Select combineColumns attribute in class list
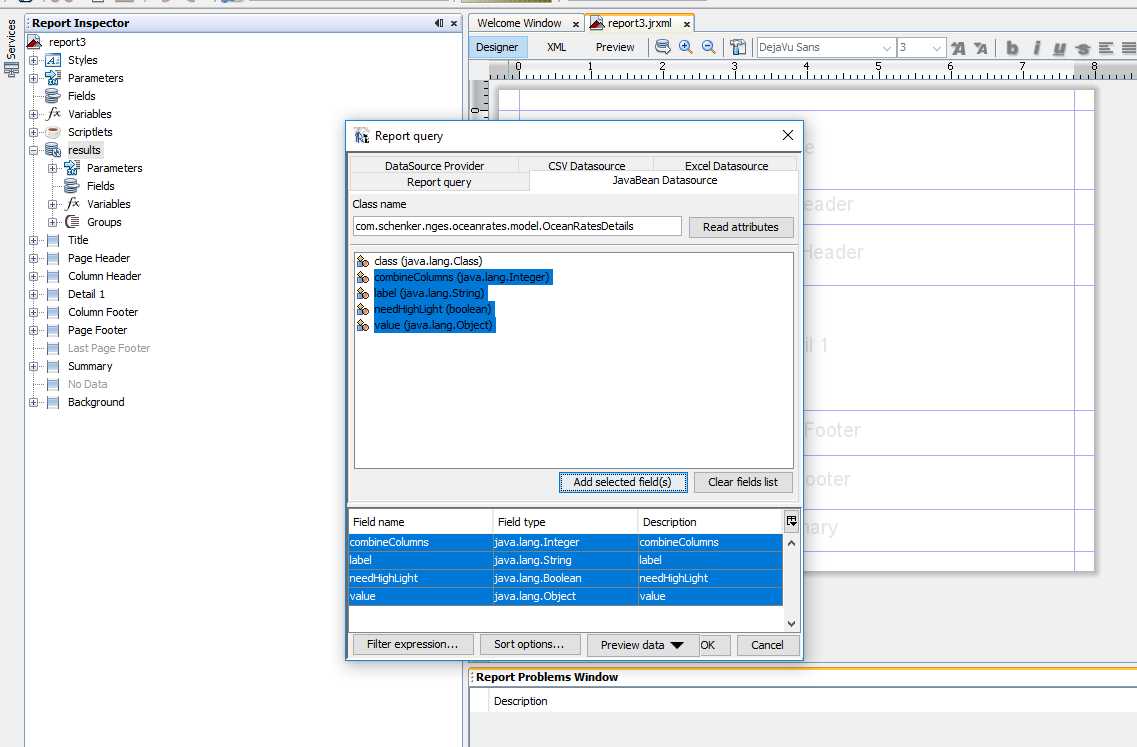 (463, 277)
